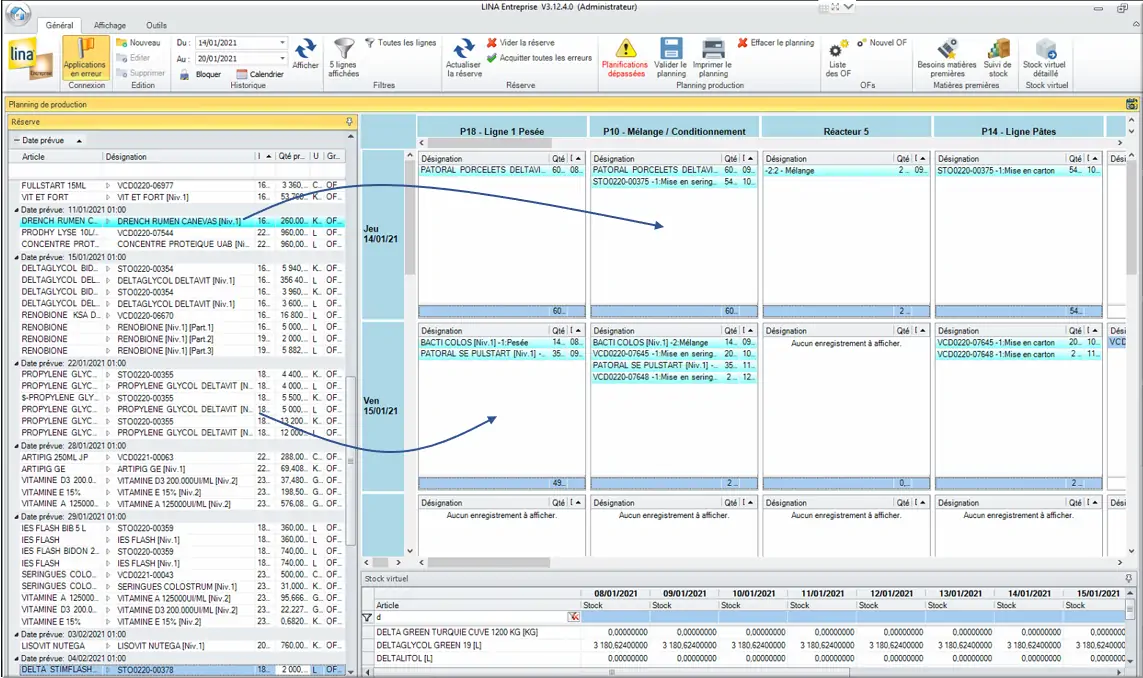Collapse the Date prévue 03/02/2021 group
This screenshot has width=1143, height=678.
click(17, 634)
